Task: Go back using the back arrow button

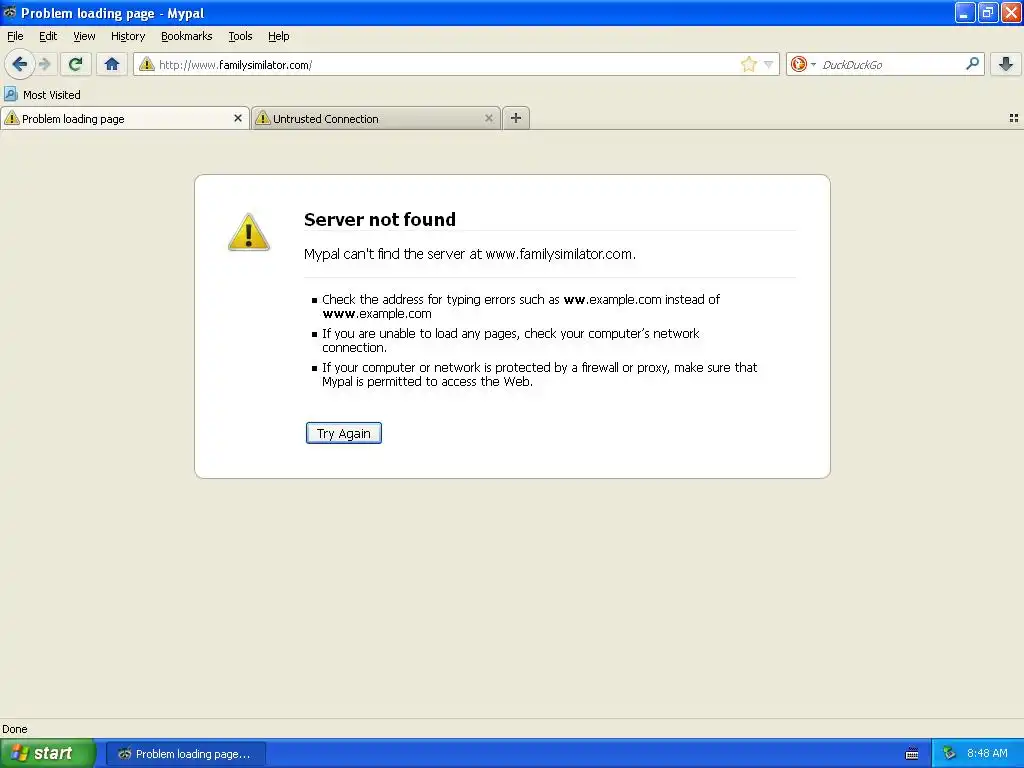Action: (19, 64)
